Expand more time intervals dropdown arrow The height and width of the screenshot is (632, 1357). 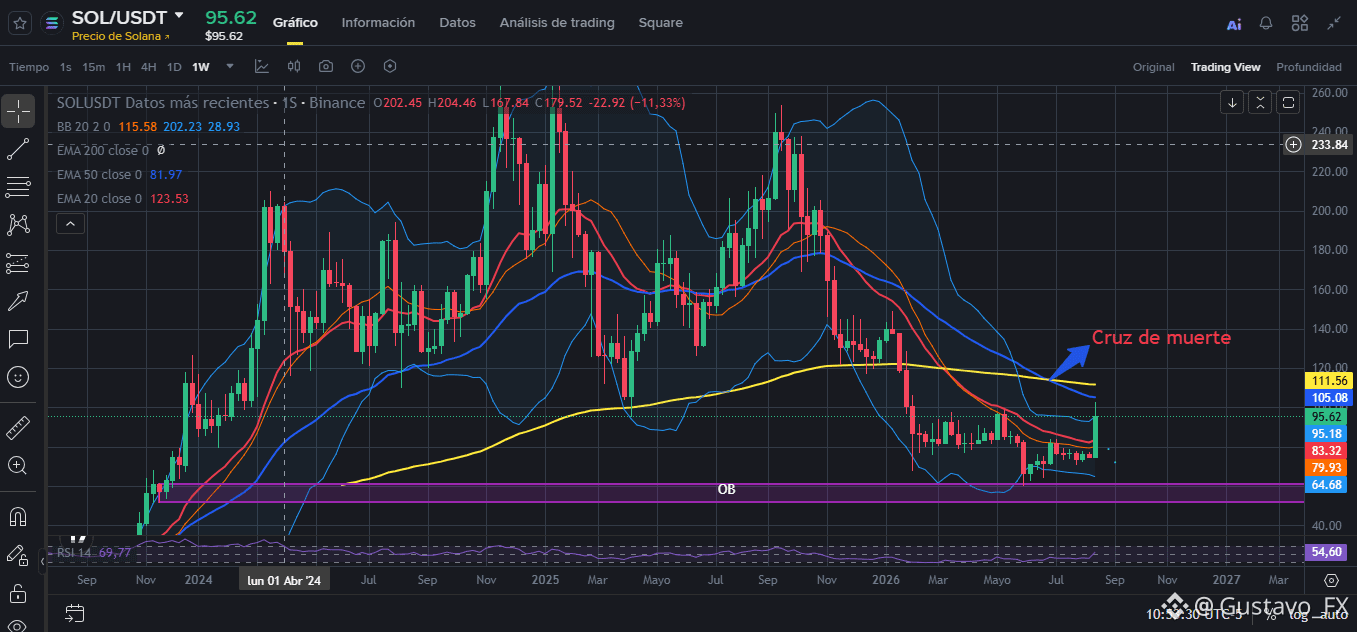click(230, 67)
